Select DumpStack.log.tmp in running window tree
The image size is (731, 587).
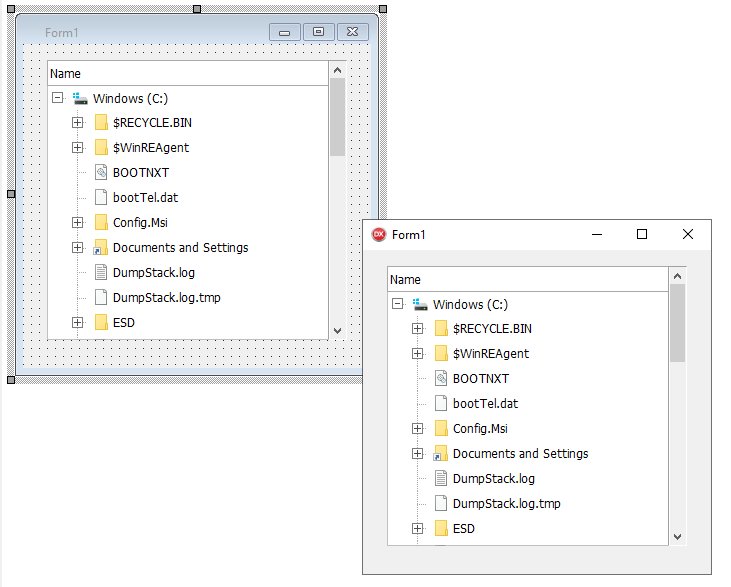(x=506, y=504)
